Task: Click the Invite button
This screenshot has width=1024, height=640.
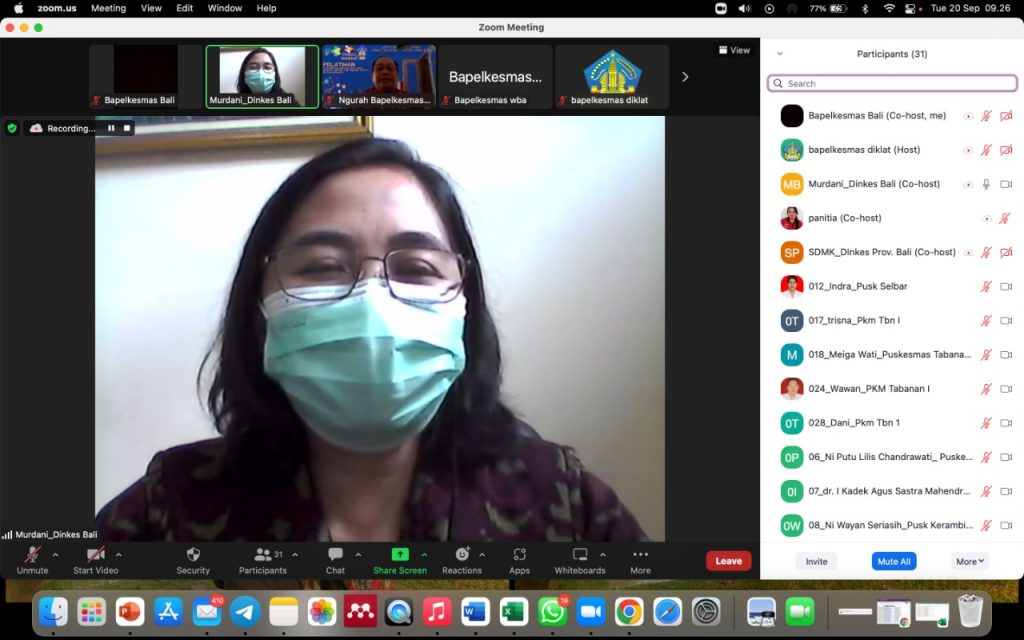Action: coord(816,561)
